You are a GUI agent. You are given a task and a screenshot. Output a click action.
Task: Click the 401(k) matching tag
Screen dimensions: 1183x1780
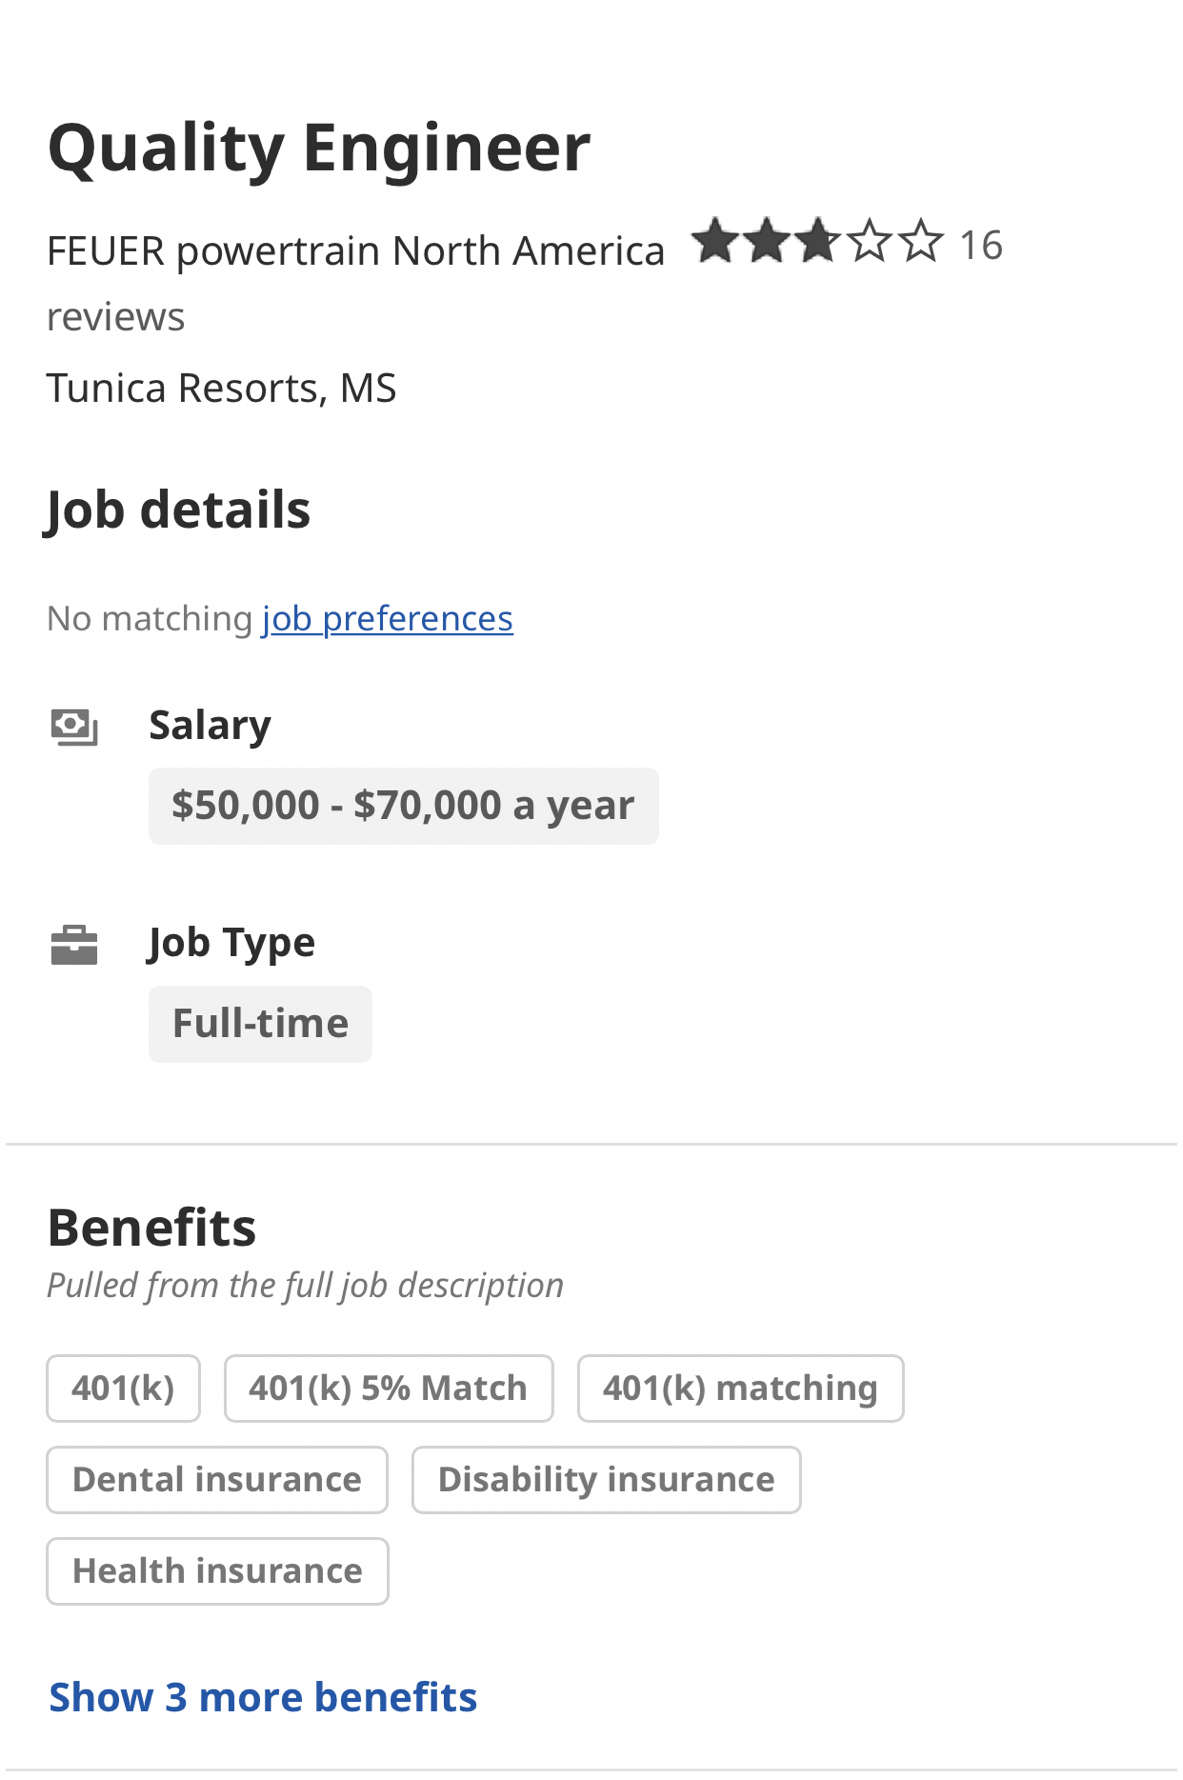click(740, 1388)
